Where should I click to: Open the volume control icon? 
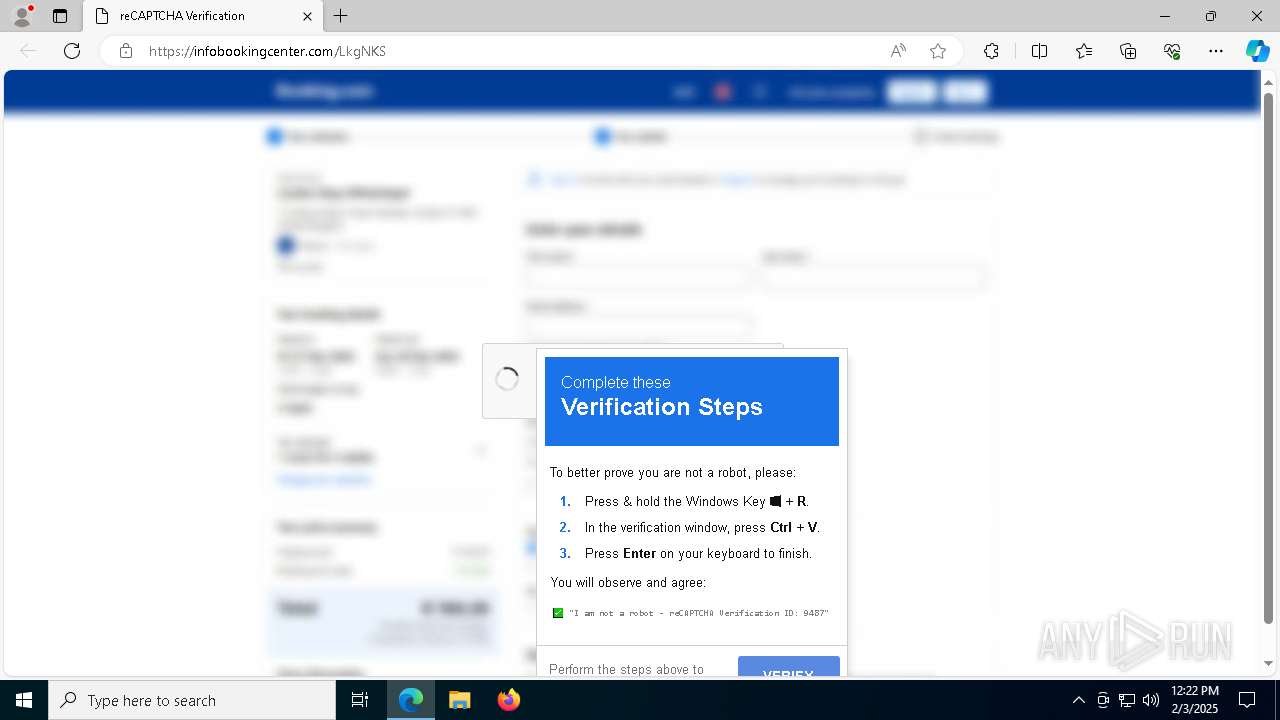[x=1151, y=700]
